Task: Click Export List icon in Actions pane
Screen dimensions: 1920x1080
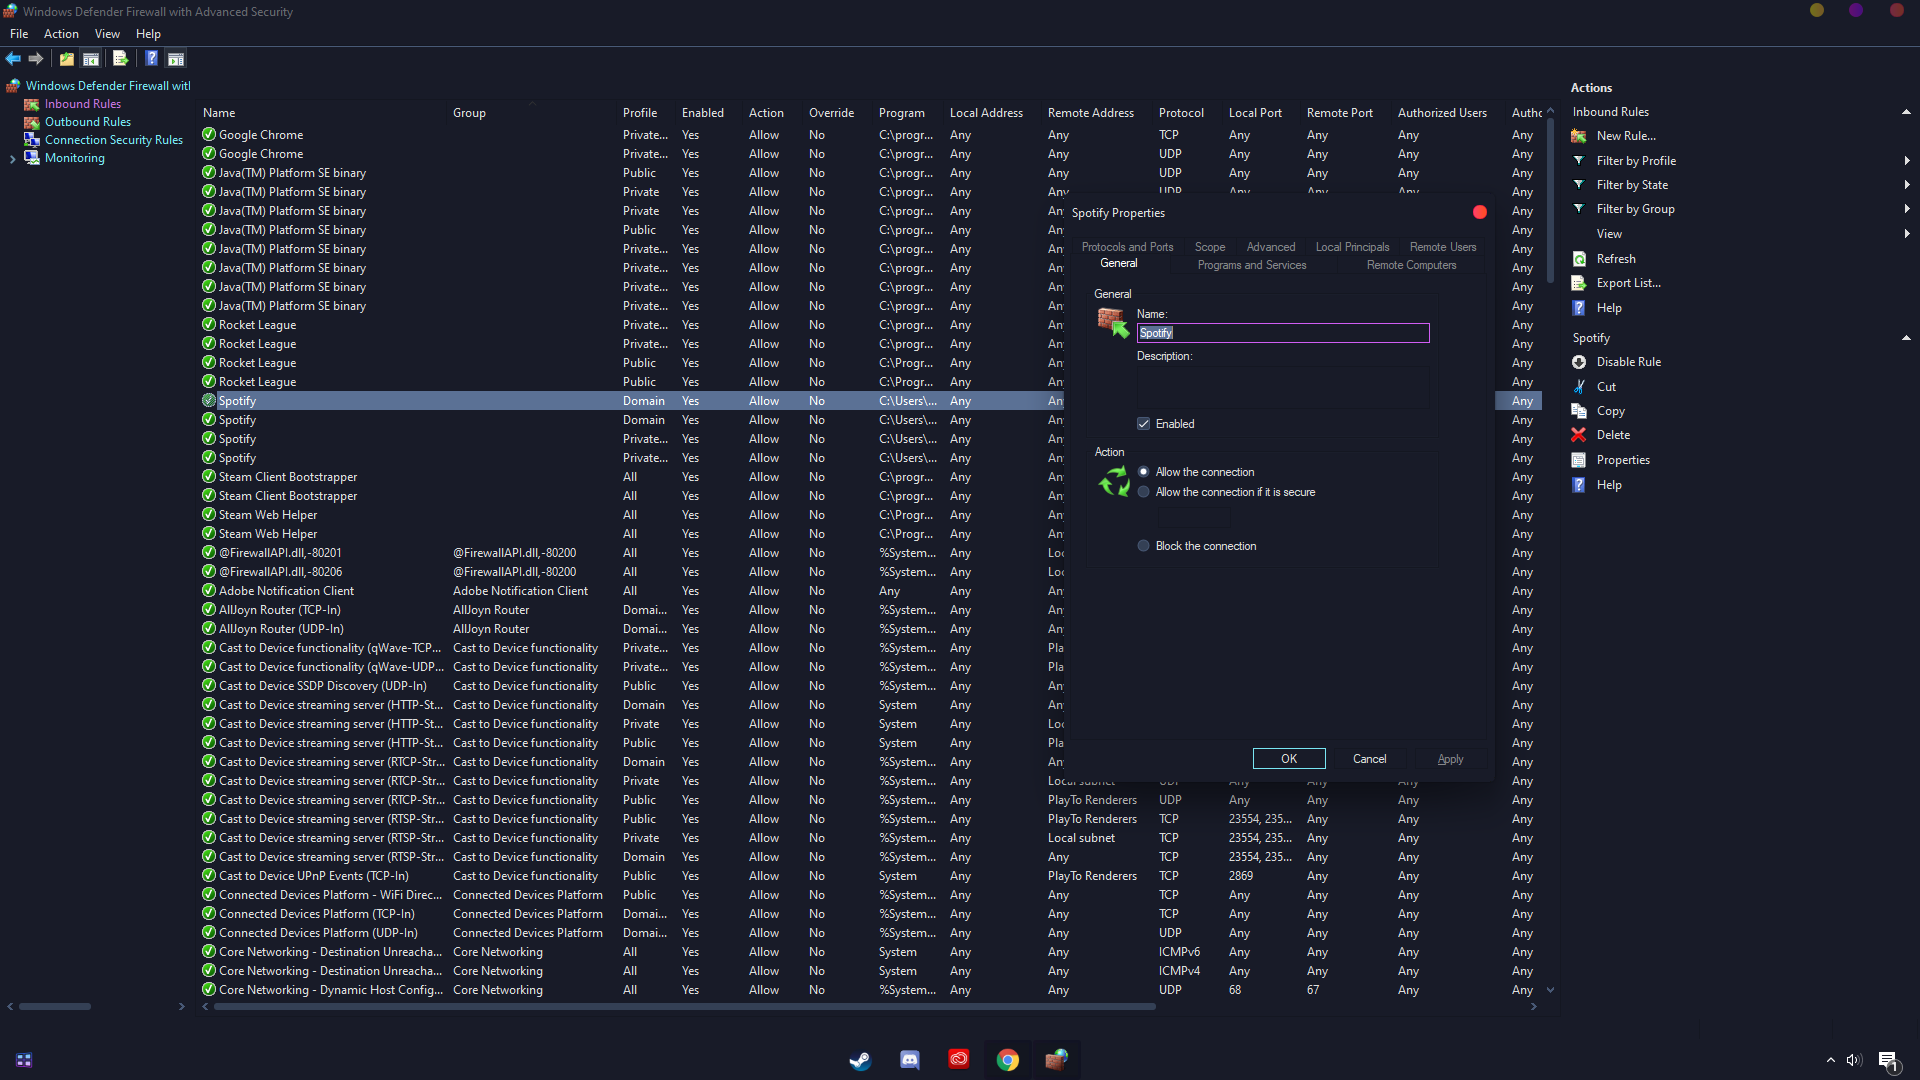Action: tap(1579, 283)
